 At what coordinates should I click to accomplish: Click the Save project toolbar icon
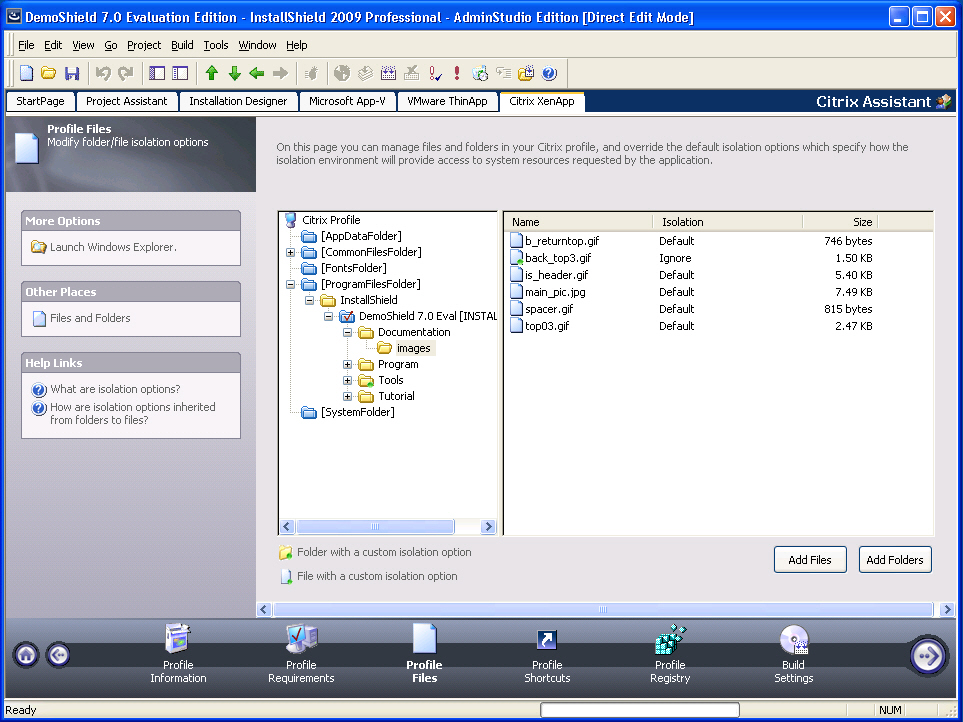coord(72,73)
